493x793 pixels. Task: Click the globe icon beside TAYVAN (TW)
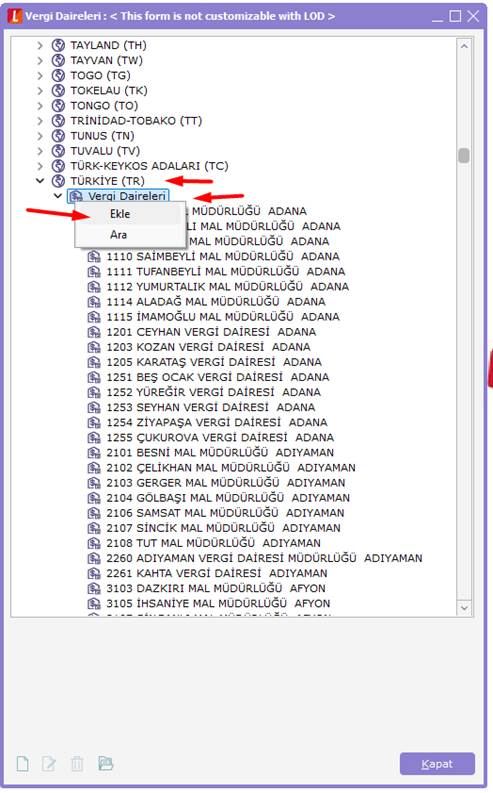[x=59, y=61]
